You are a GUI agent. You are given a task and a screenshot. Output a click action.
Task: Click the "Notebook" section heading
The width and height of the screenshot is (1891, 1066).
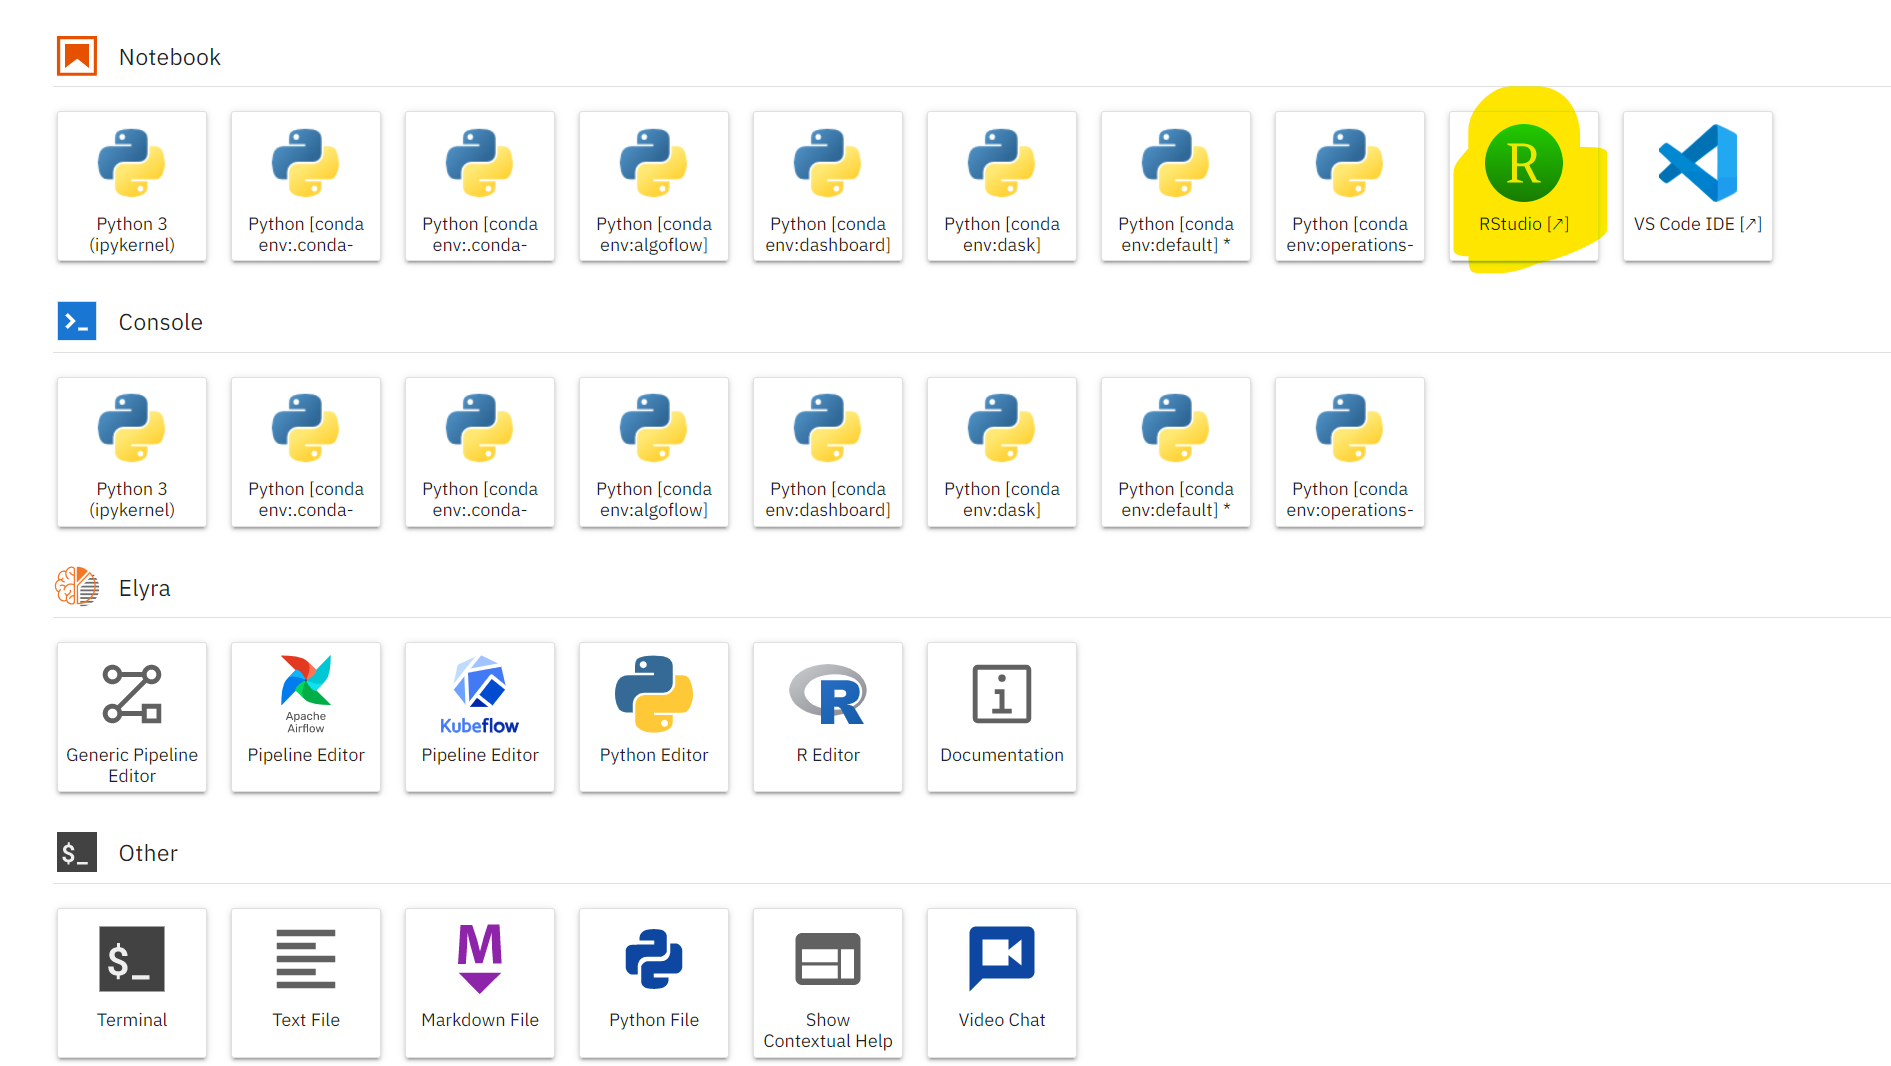(170, 57)
